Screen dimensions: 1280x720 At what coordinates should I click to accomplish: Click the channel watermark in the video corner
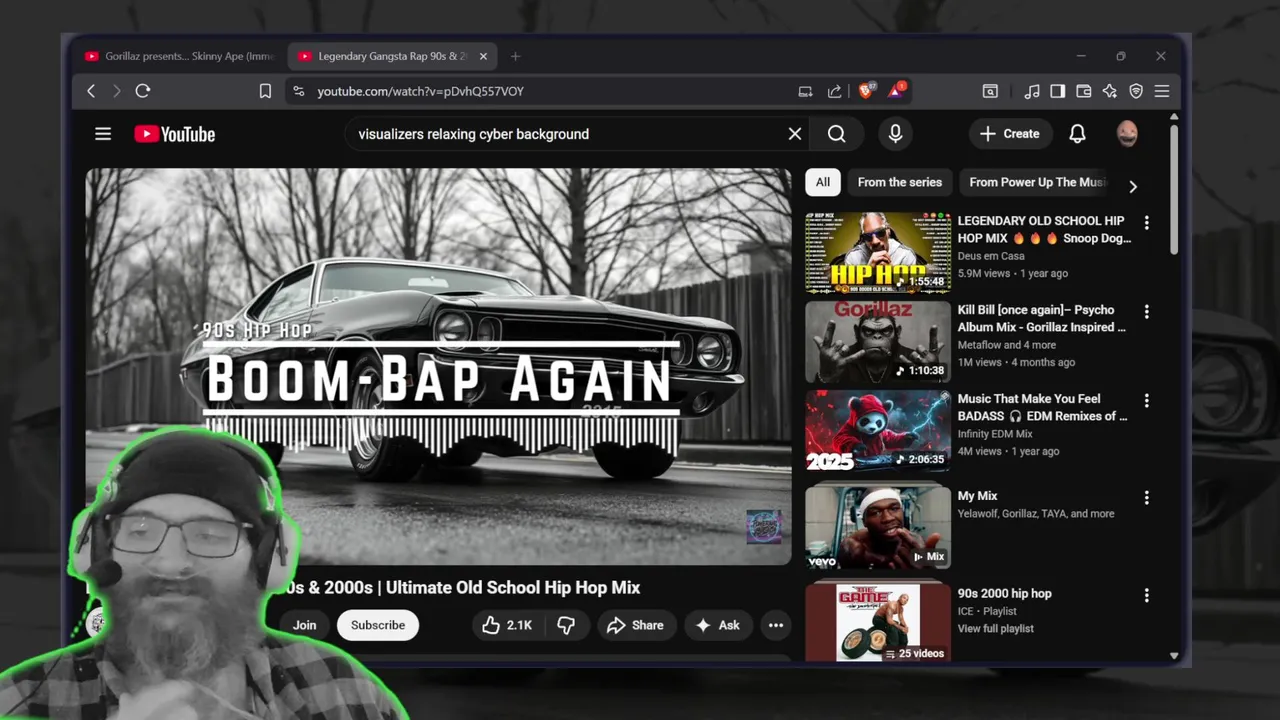coord(765,527)
